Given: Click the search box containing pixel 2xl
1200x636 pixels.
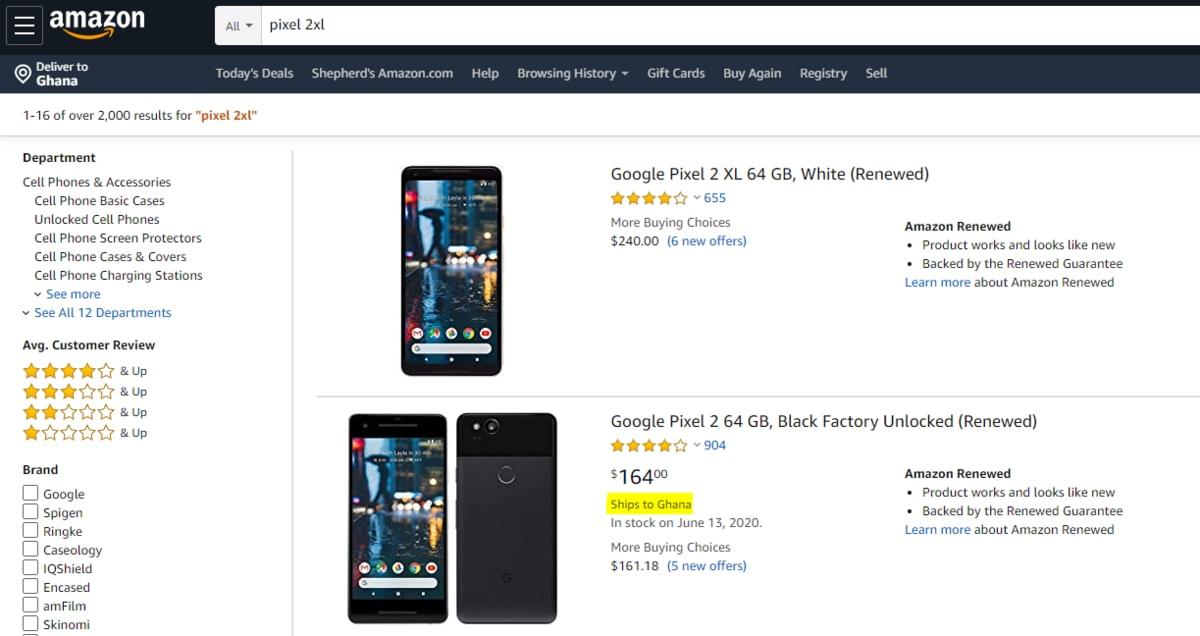Looking at the screenshot, I should pyautogui.click(x=700, y=25).
